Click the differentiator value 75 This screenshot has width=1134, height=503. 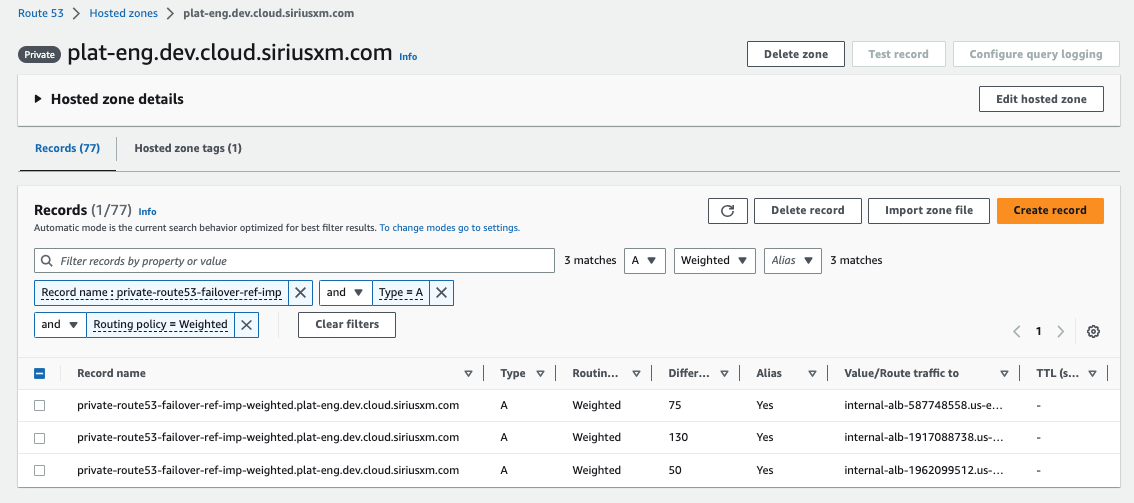point(675,405)
